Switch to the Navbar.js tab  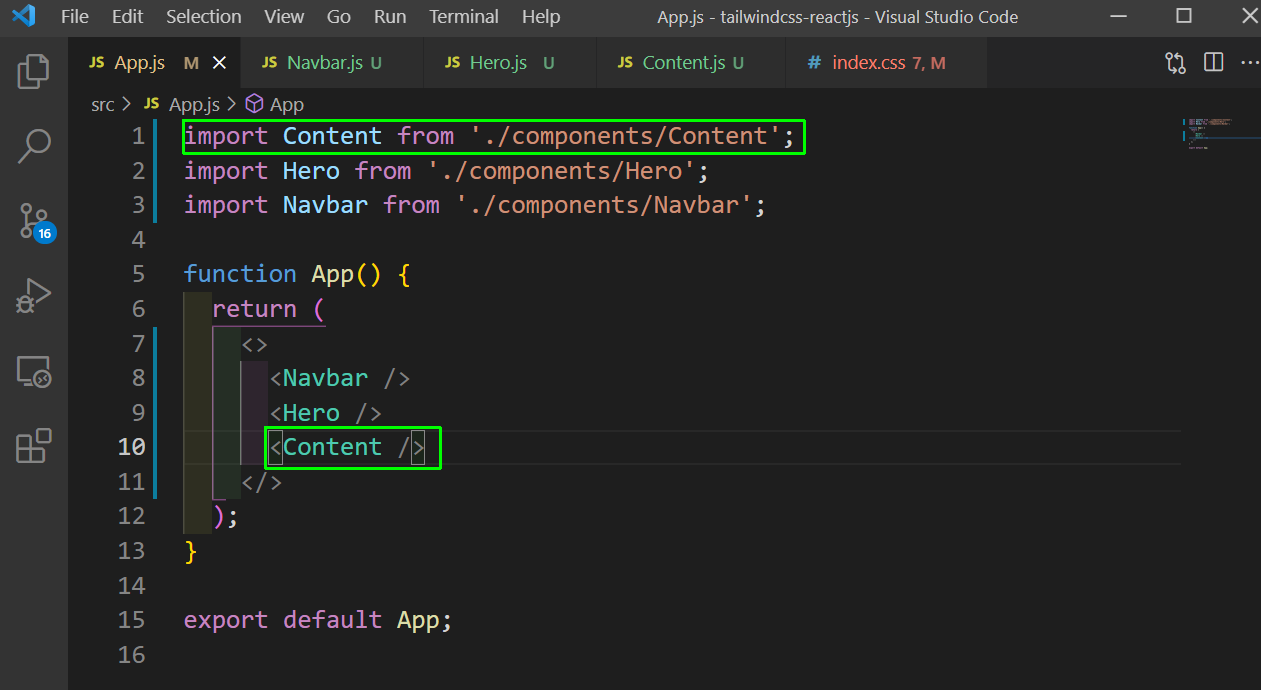coord(333,63)
